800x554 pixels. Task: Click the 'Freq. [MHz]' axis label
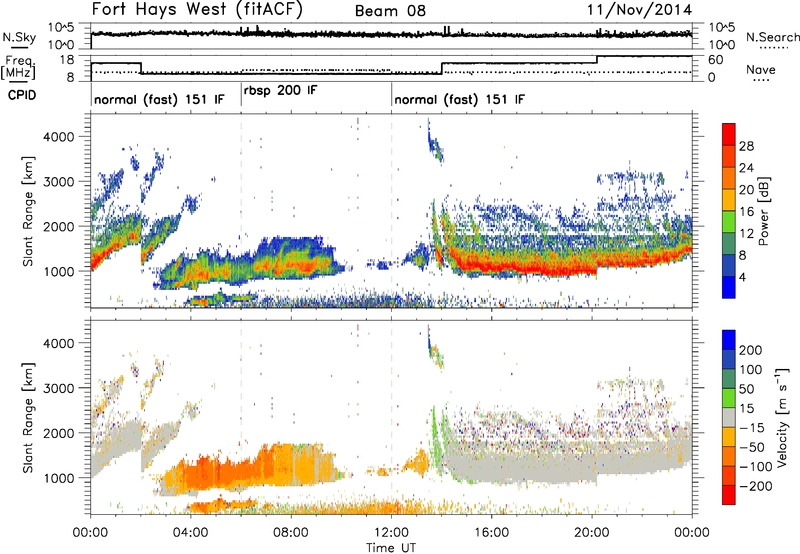pos(18,67)
